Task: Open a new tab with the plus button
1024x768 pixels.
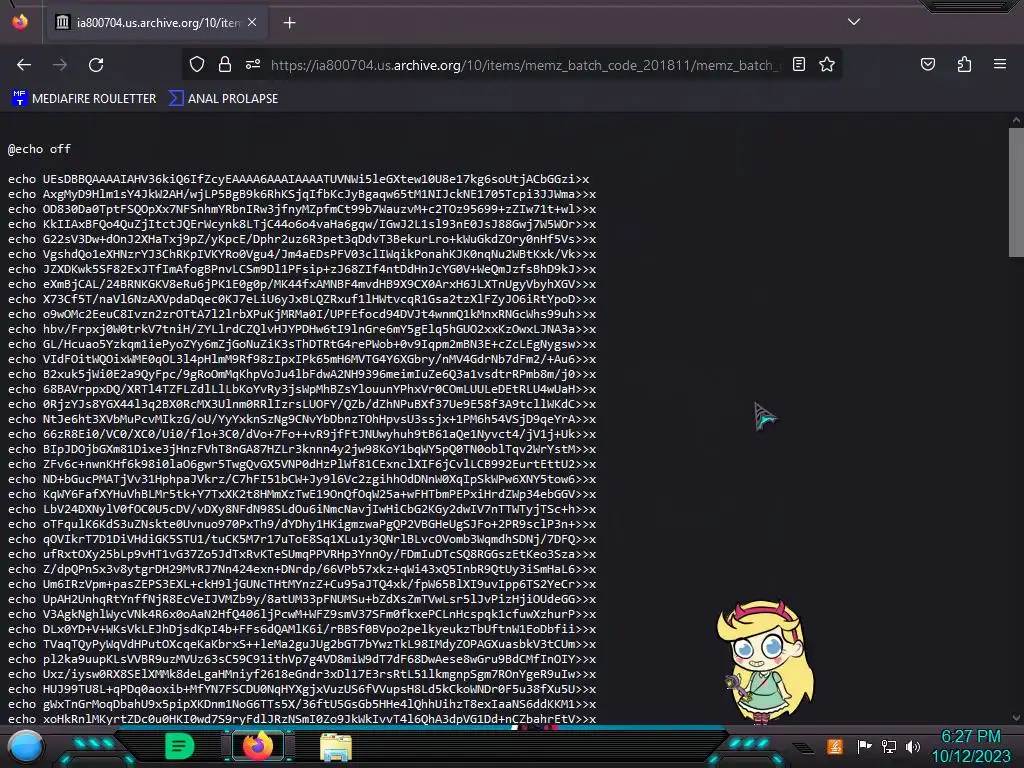Action: [289, 23]
